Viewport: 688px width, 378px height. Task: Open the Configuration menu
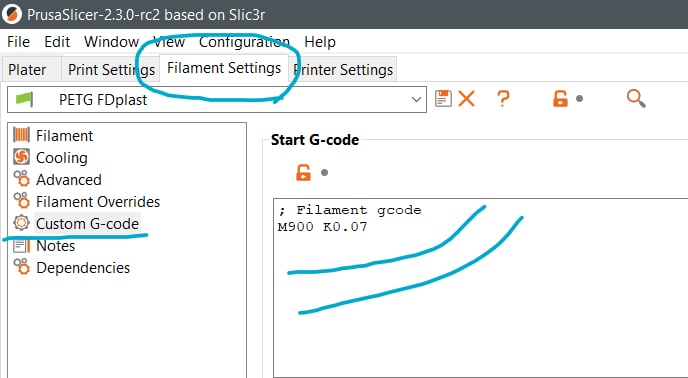[244, 42]
